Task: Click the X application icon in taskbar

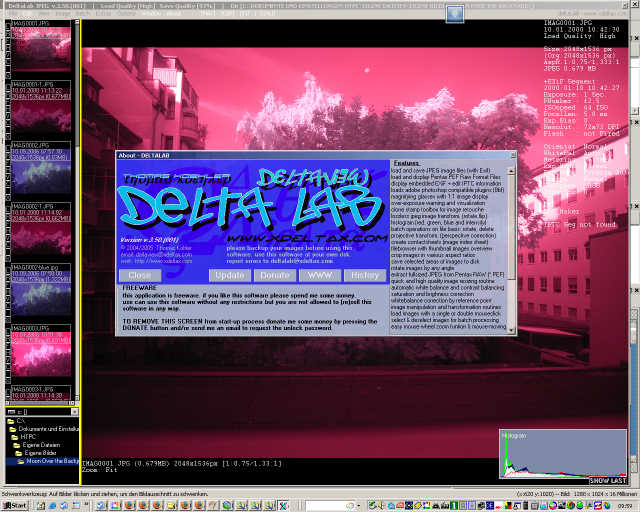Action: click(283, 506)
